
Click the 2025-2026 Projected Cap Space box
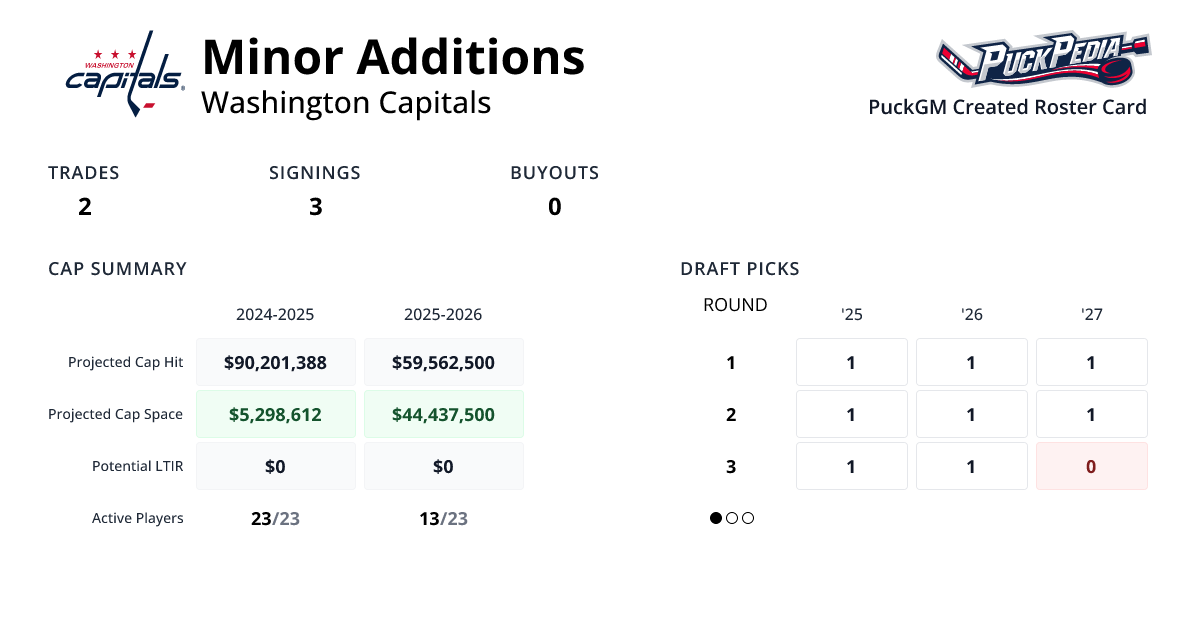443,414
